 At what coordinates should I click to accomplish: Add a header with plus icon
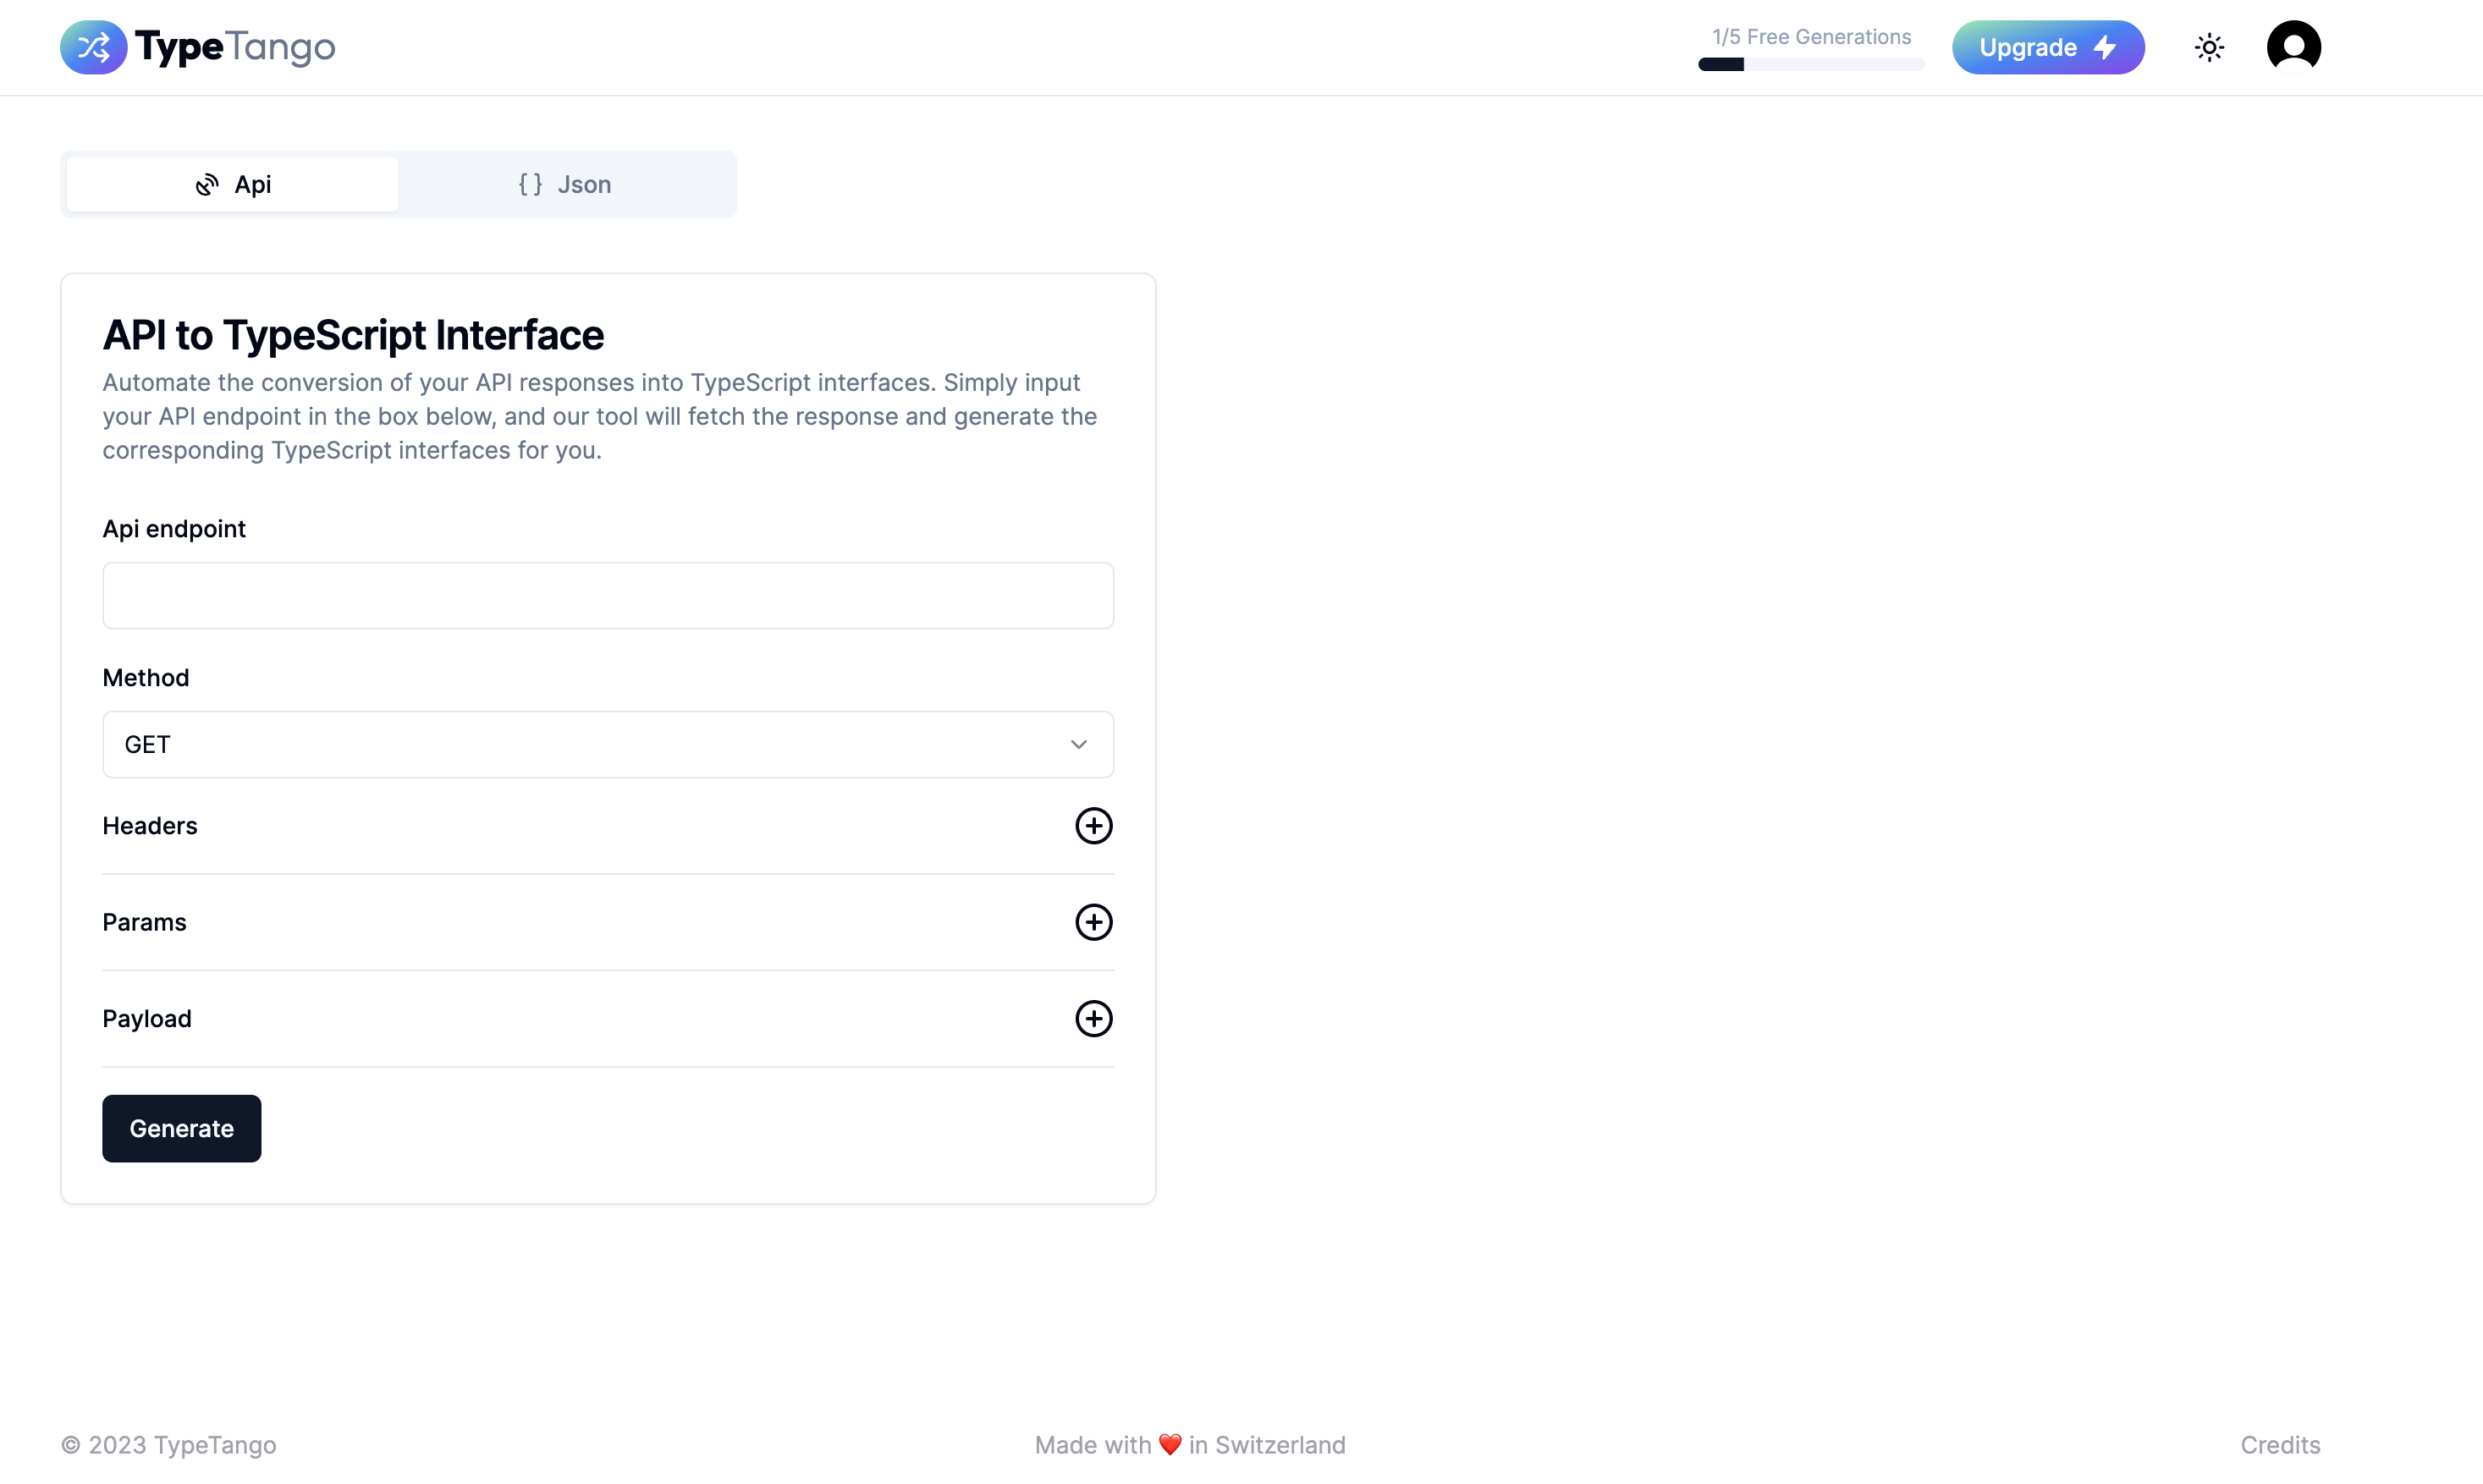click(1093, 826)
